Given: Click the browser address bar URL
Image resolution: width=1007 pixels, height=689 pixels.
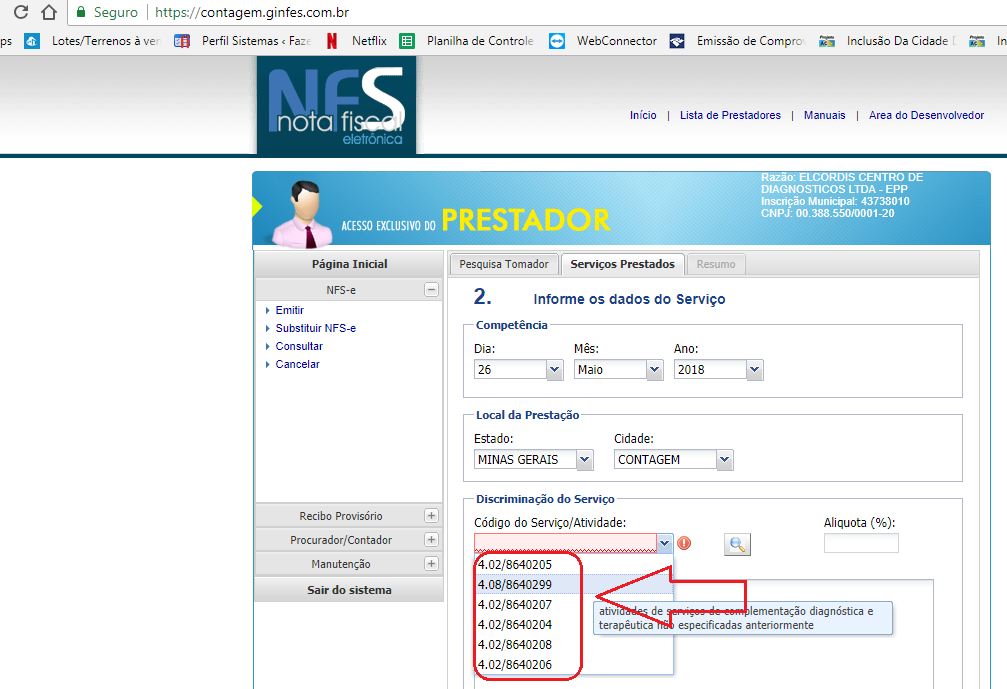Looking at the screenshot, I should (x=252, y=12).
